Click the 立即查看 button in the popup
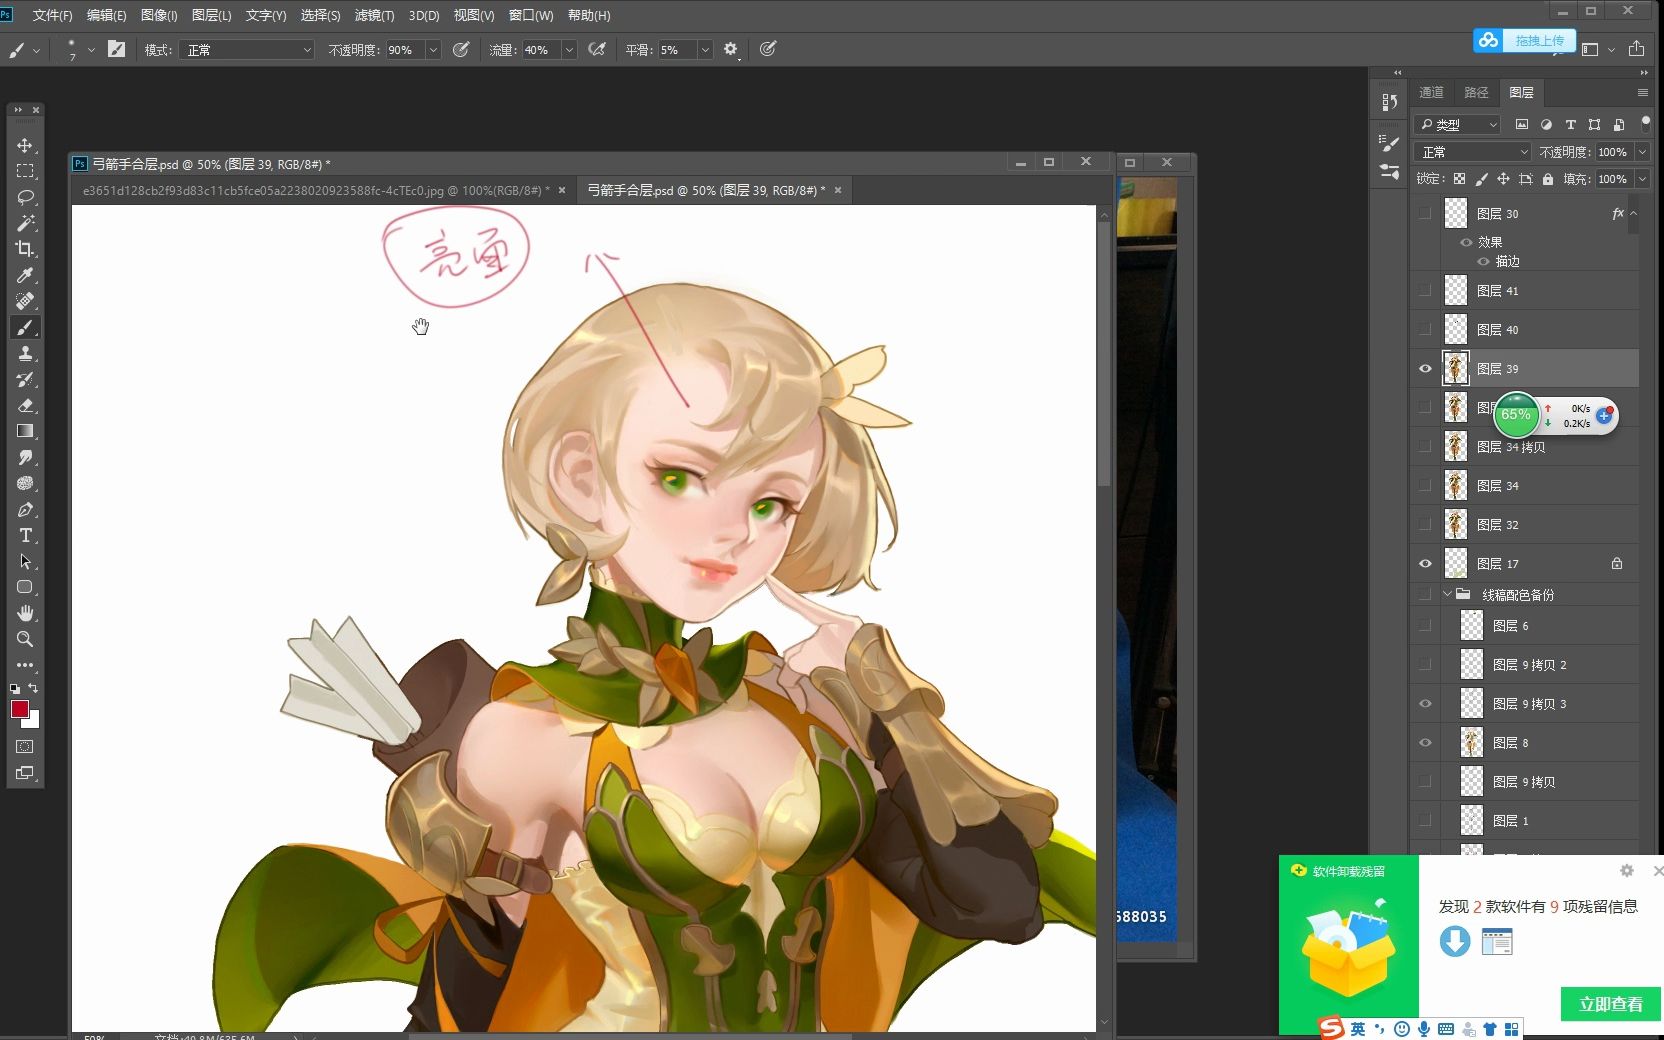 (1609, 1004)
